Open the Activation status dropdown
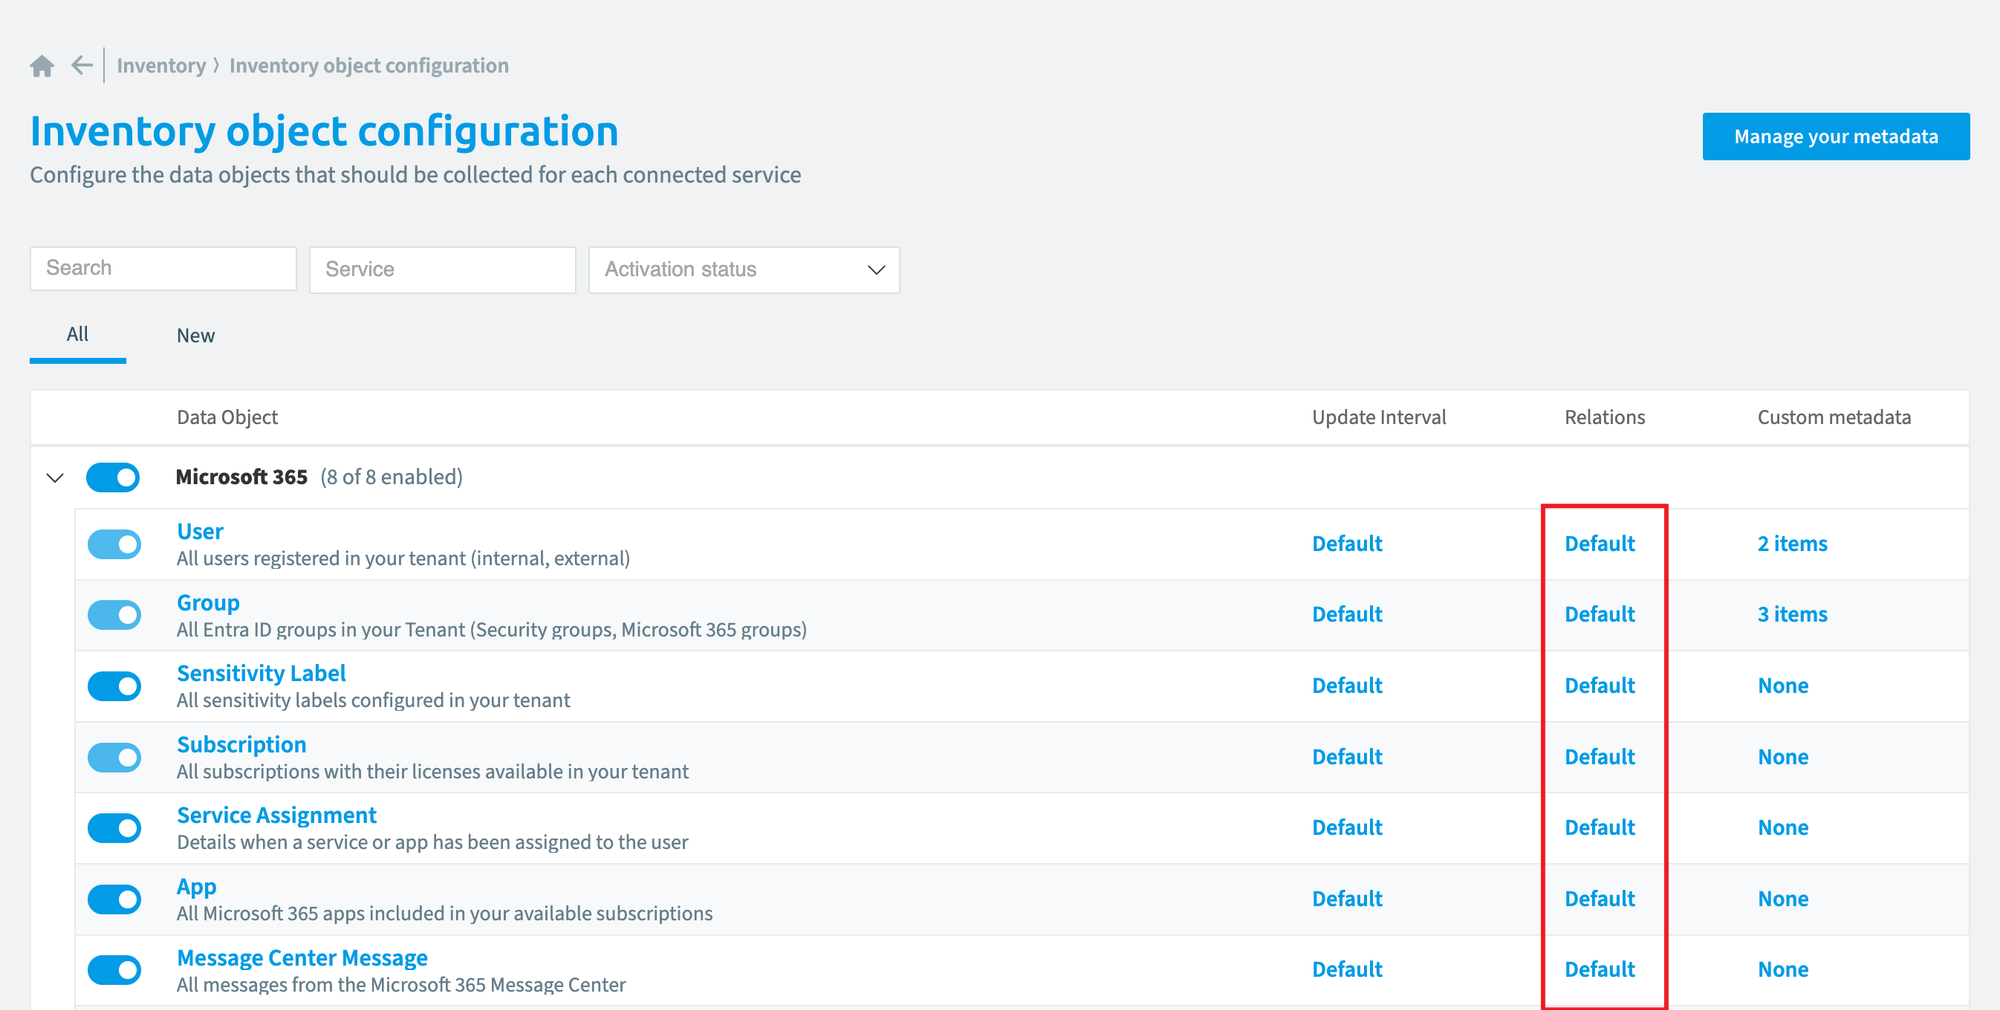The height and width of the screenshot is (1010, 2000). [744, 270]
